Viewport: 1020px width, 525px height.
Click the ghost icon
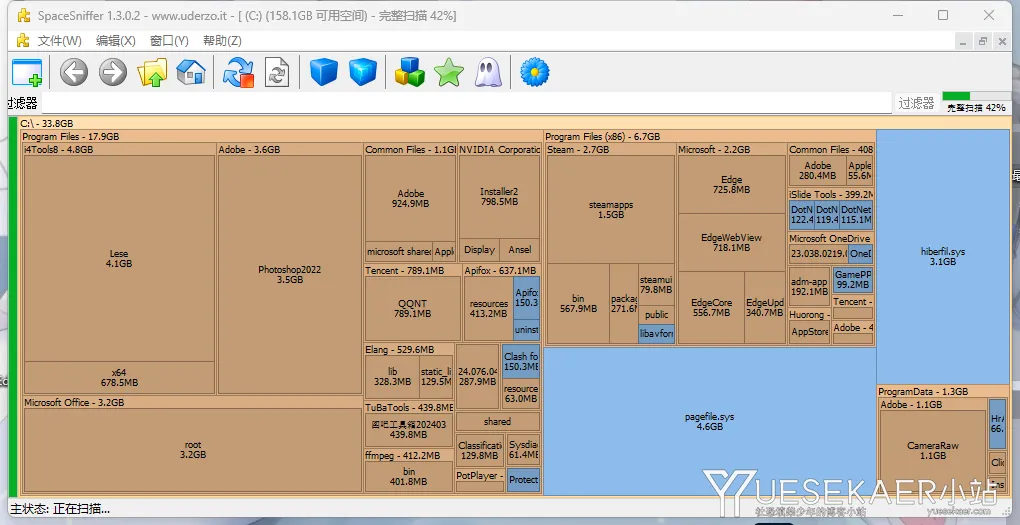click(x=488, y=72)
